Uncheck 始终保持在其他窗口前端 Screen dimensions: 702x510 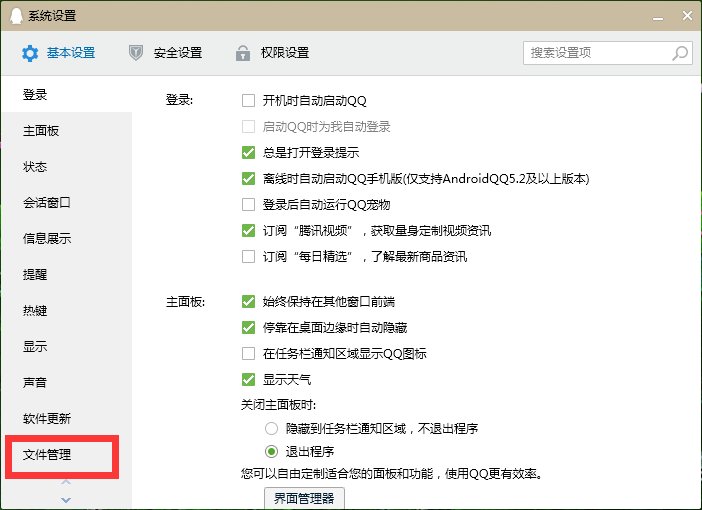tap(248, 301)
